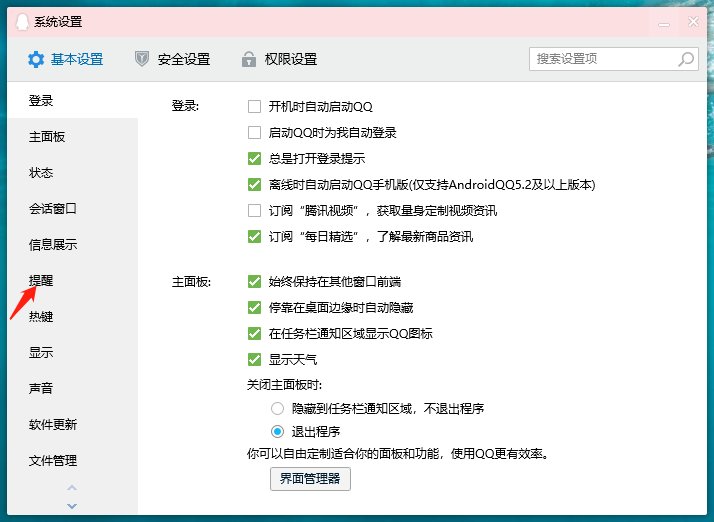Screen dimensions: 714x522
Task: Click the 登录: section heading
Action: (185, 106)
